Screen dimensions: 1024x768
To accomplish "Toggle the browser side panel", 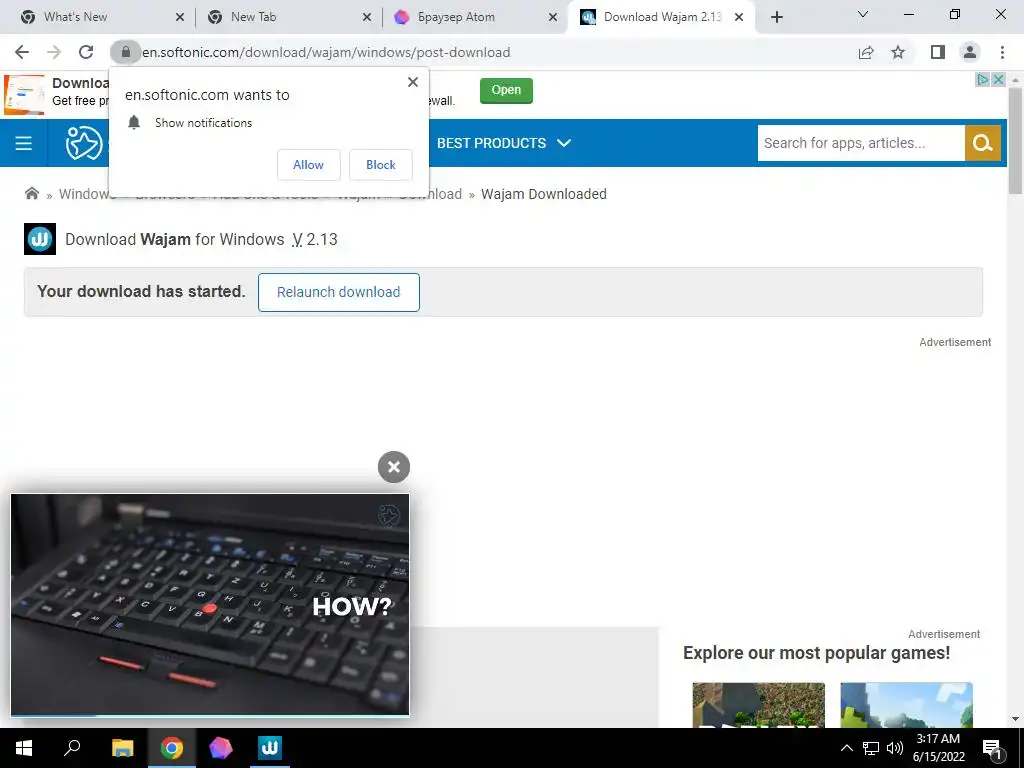I will click(x=938, y=52).
